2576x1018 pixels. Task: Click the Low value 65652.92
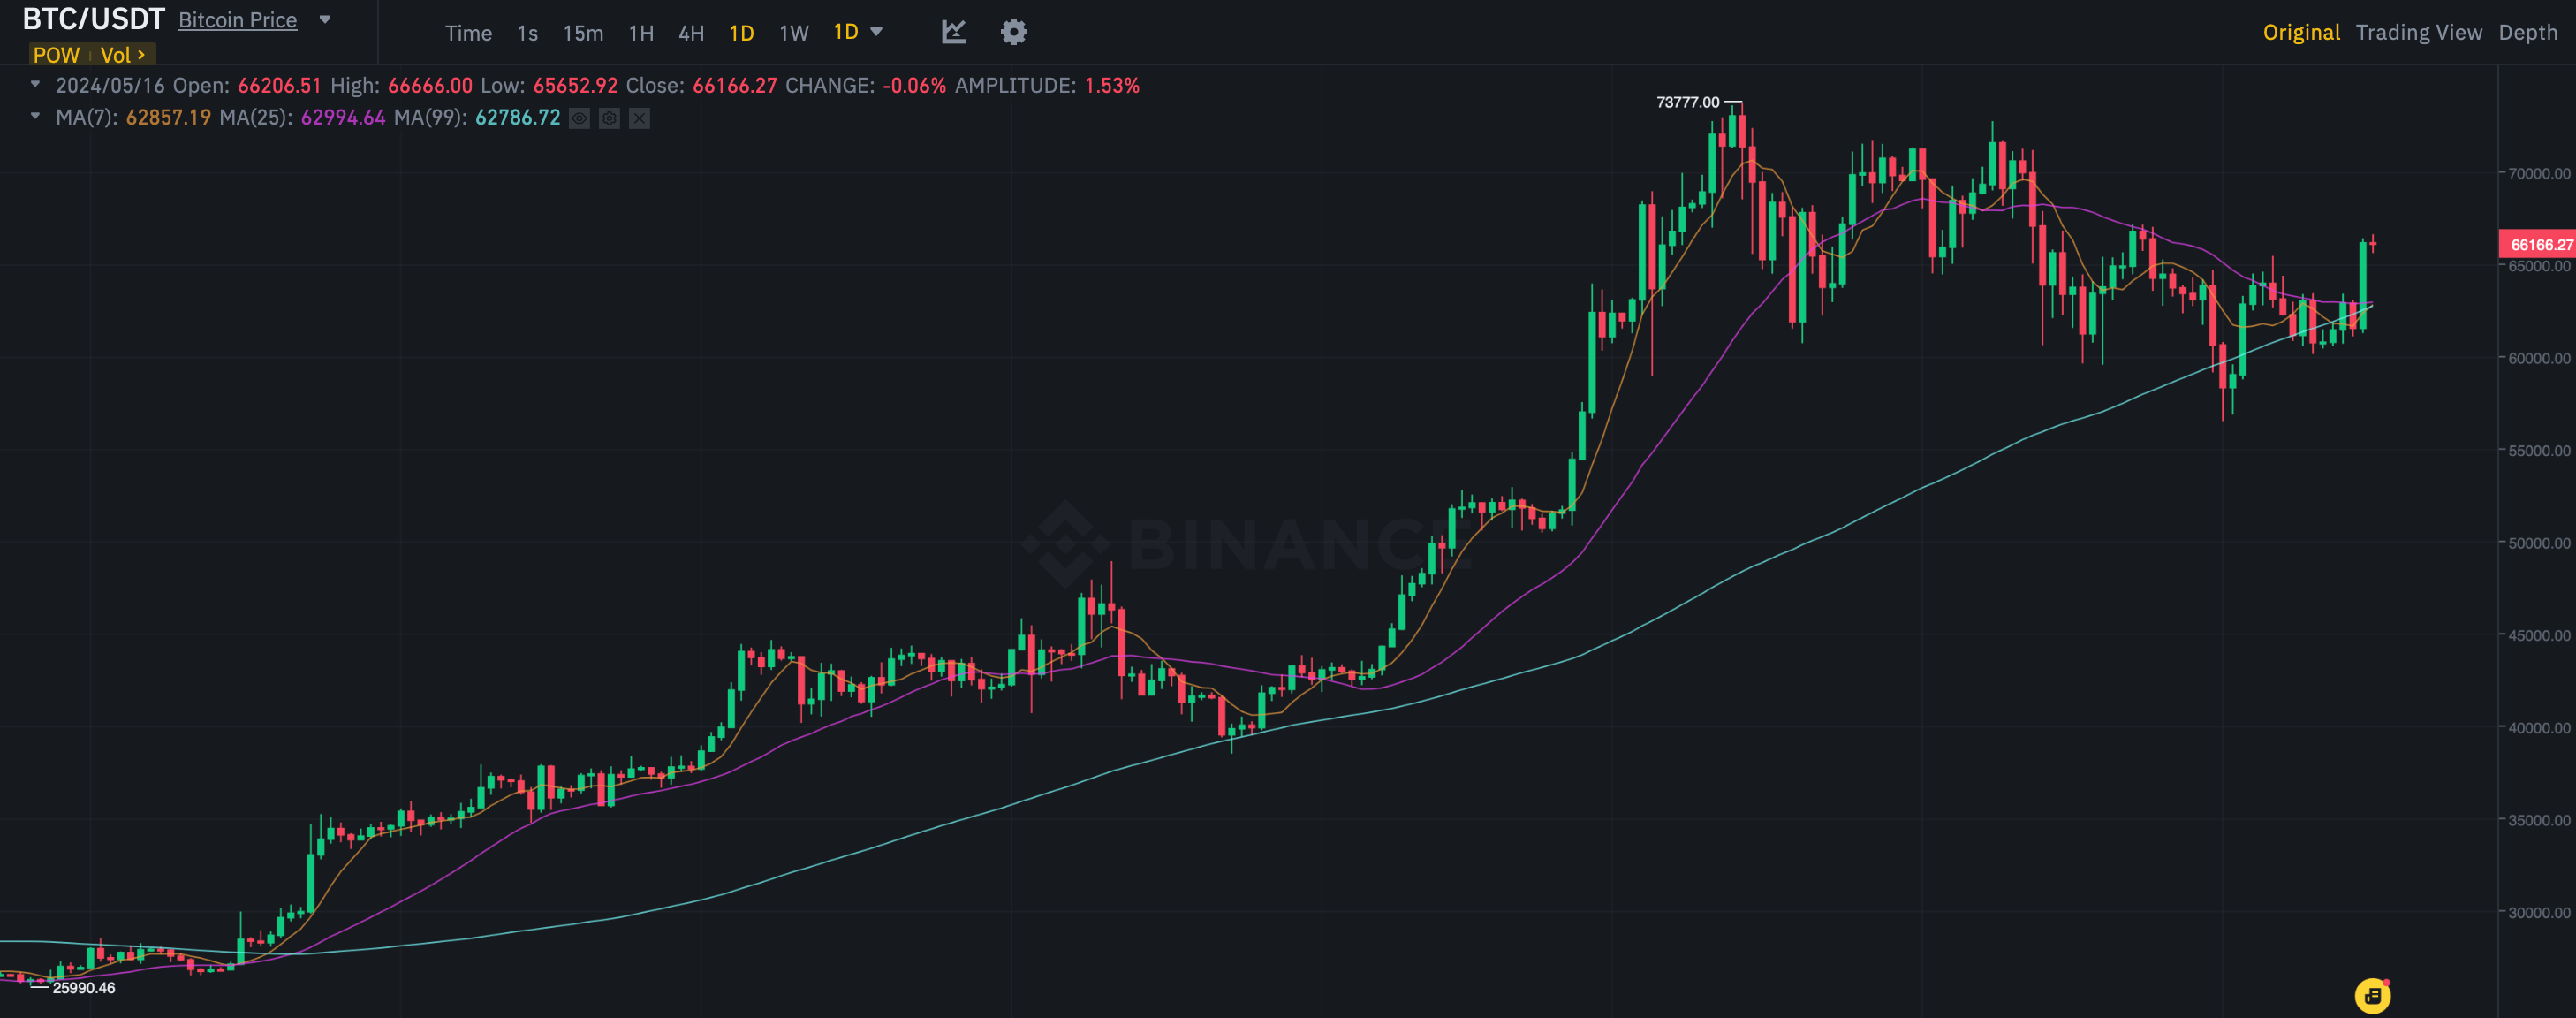pyautogui.click(x=575, y=85)
